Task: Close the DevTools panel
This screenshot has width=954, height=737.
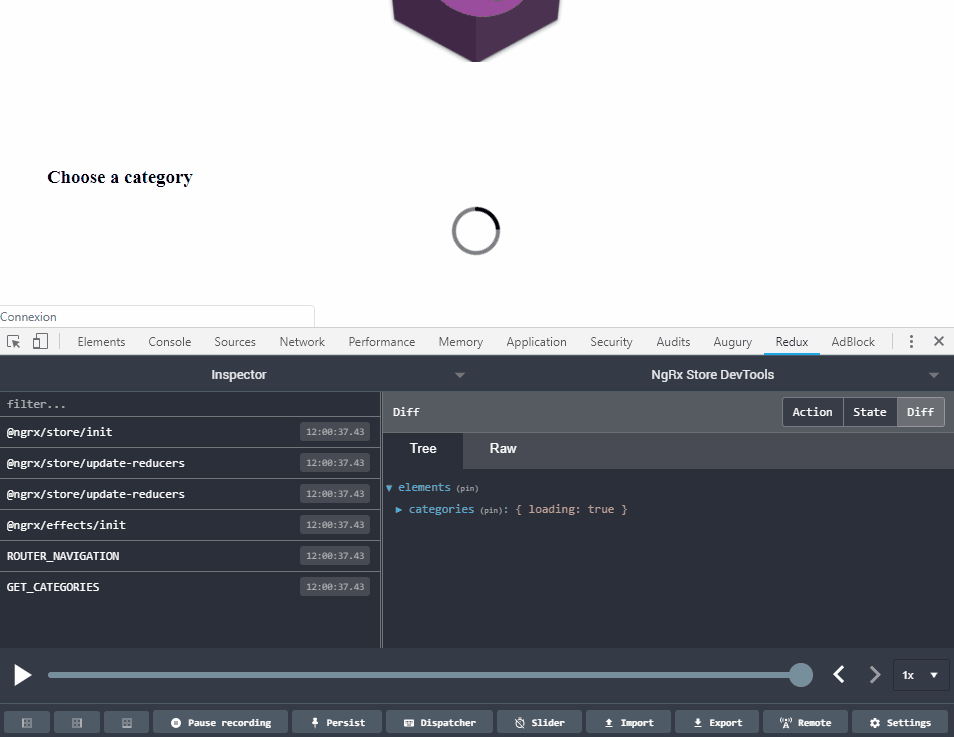Action: point(939,341)
